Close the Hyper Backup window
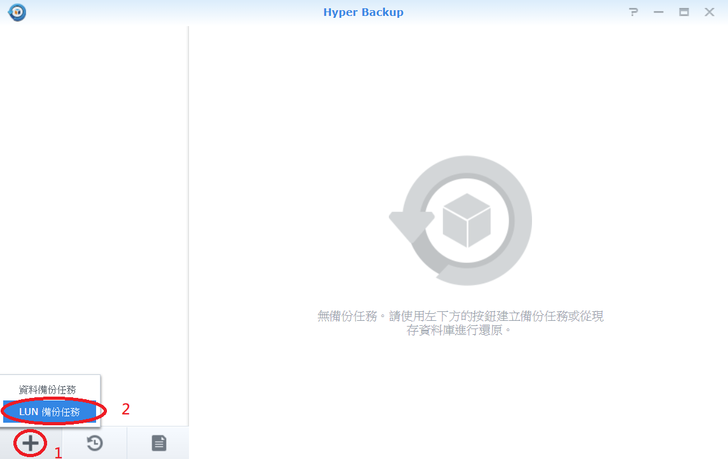The width and height of the screenshot is (728, 459). (x=709, y=12)
